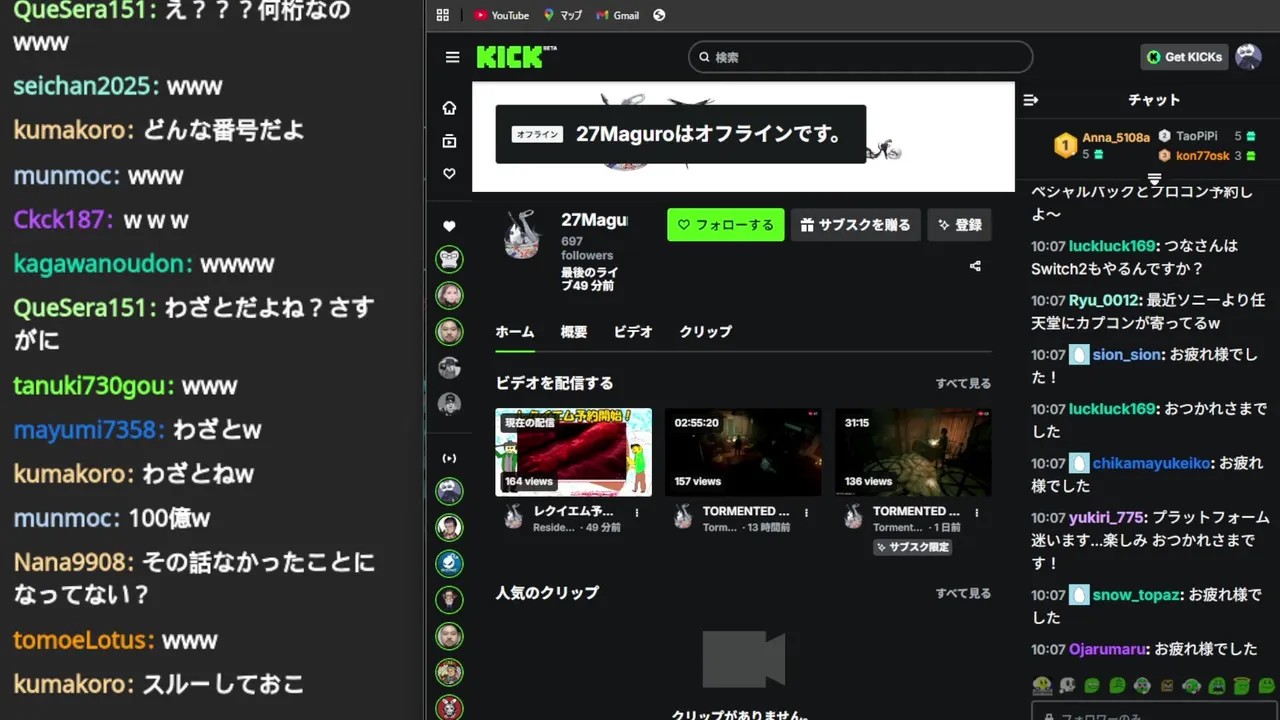This screenshot has width=1280, height=720.
Task: Click the 登録 subscribe button
Action: 960,225
